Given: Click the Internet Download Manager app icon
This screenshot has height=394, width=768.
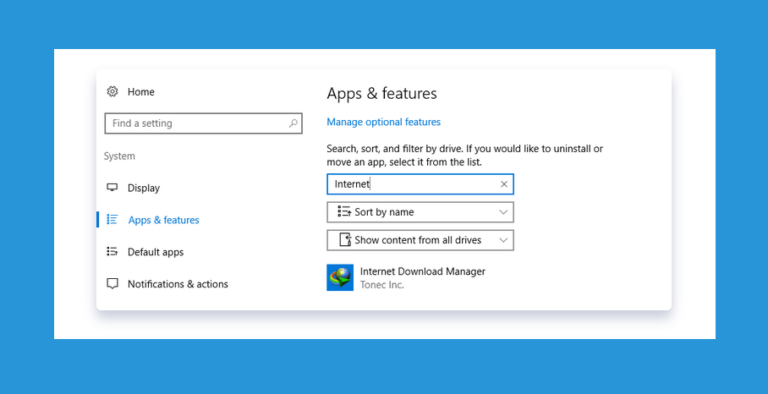Looking at the screenshot, I should pyautogui.click(x=340, y=277).
